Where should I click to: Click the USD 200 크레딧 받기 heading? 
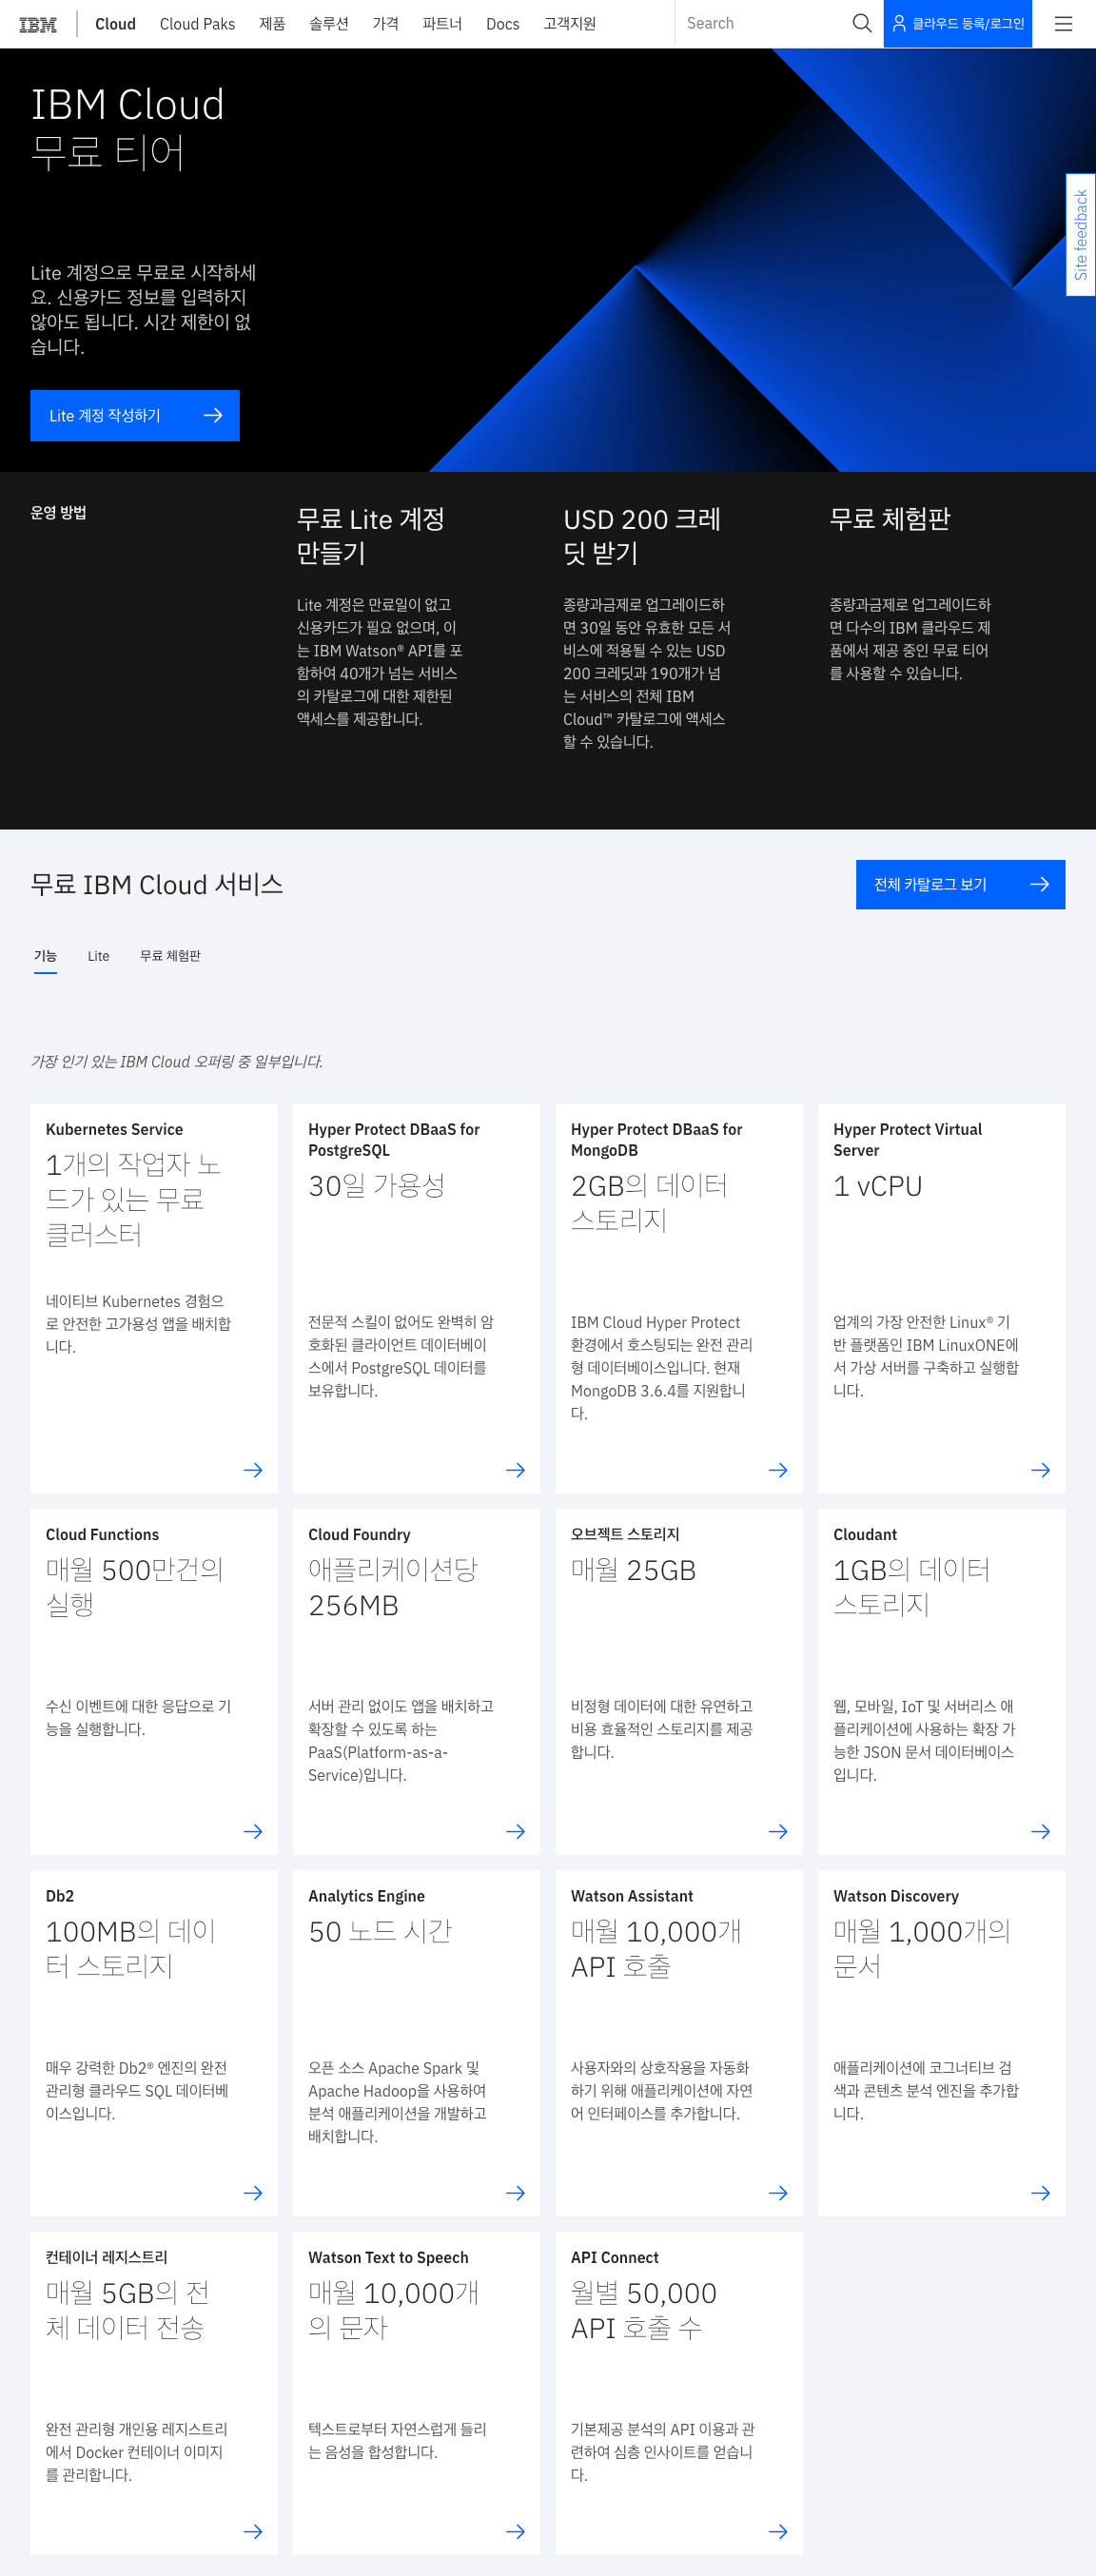642,536
